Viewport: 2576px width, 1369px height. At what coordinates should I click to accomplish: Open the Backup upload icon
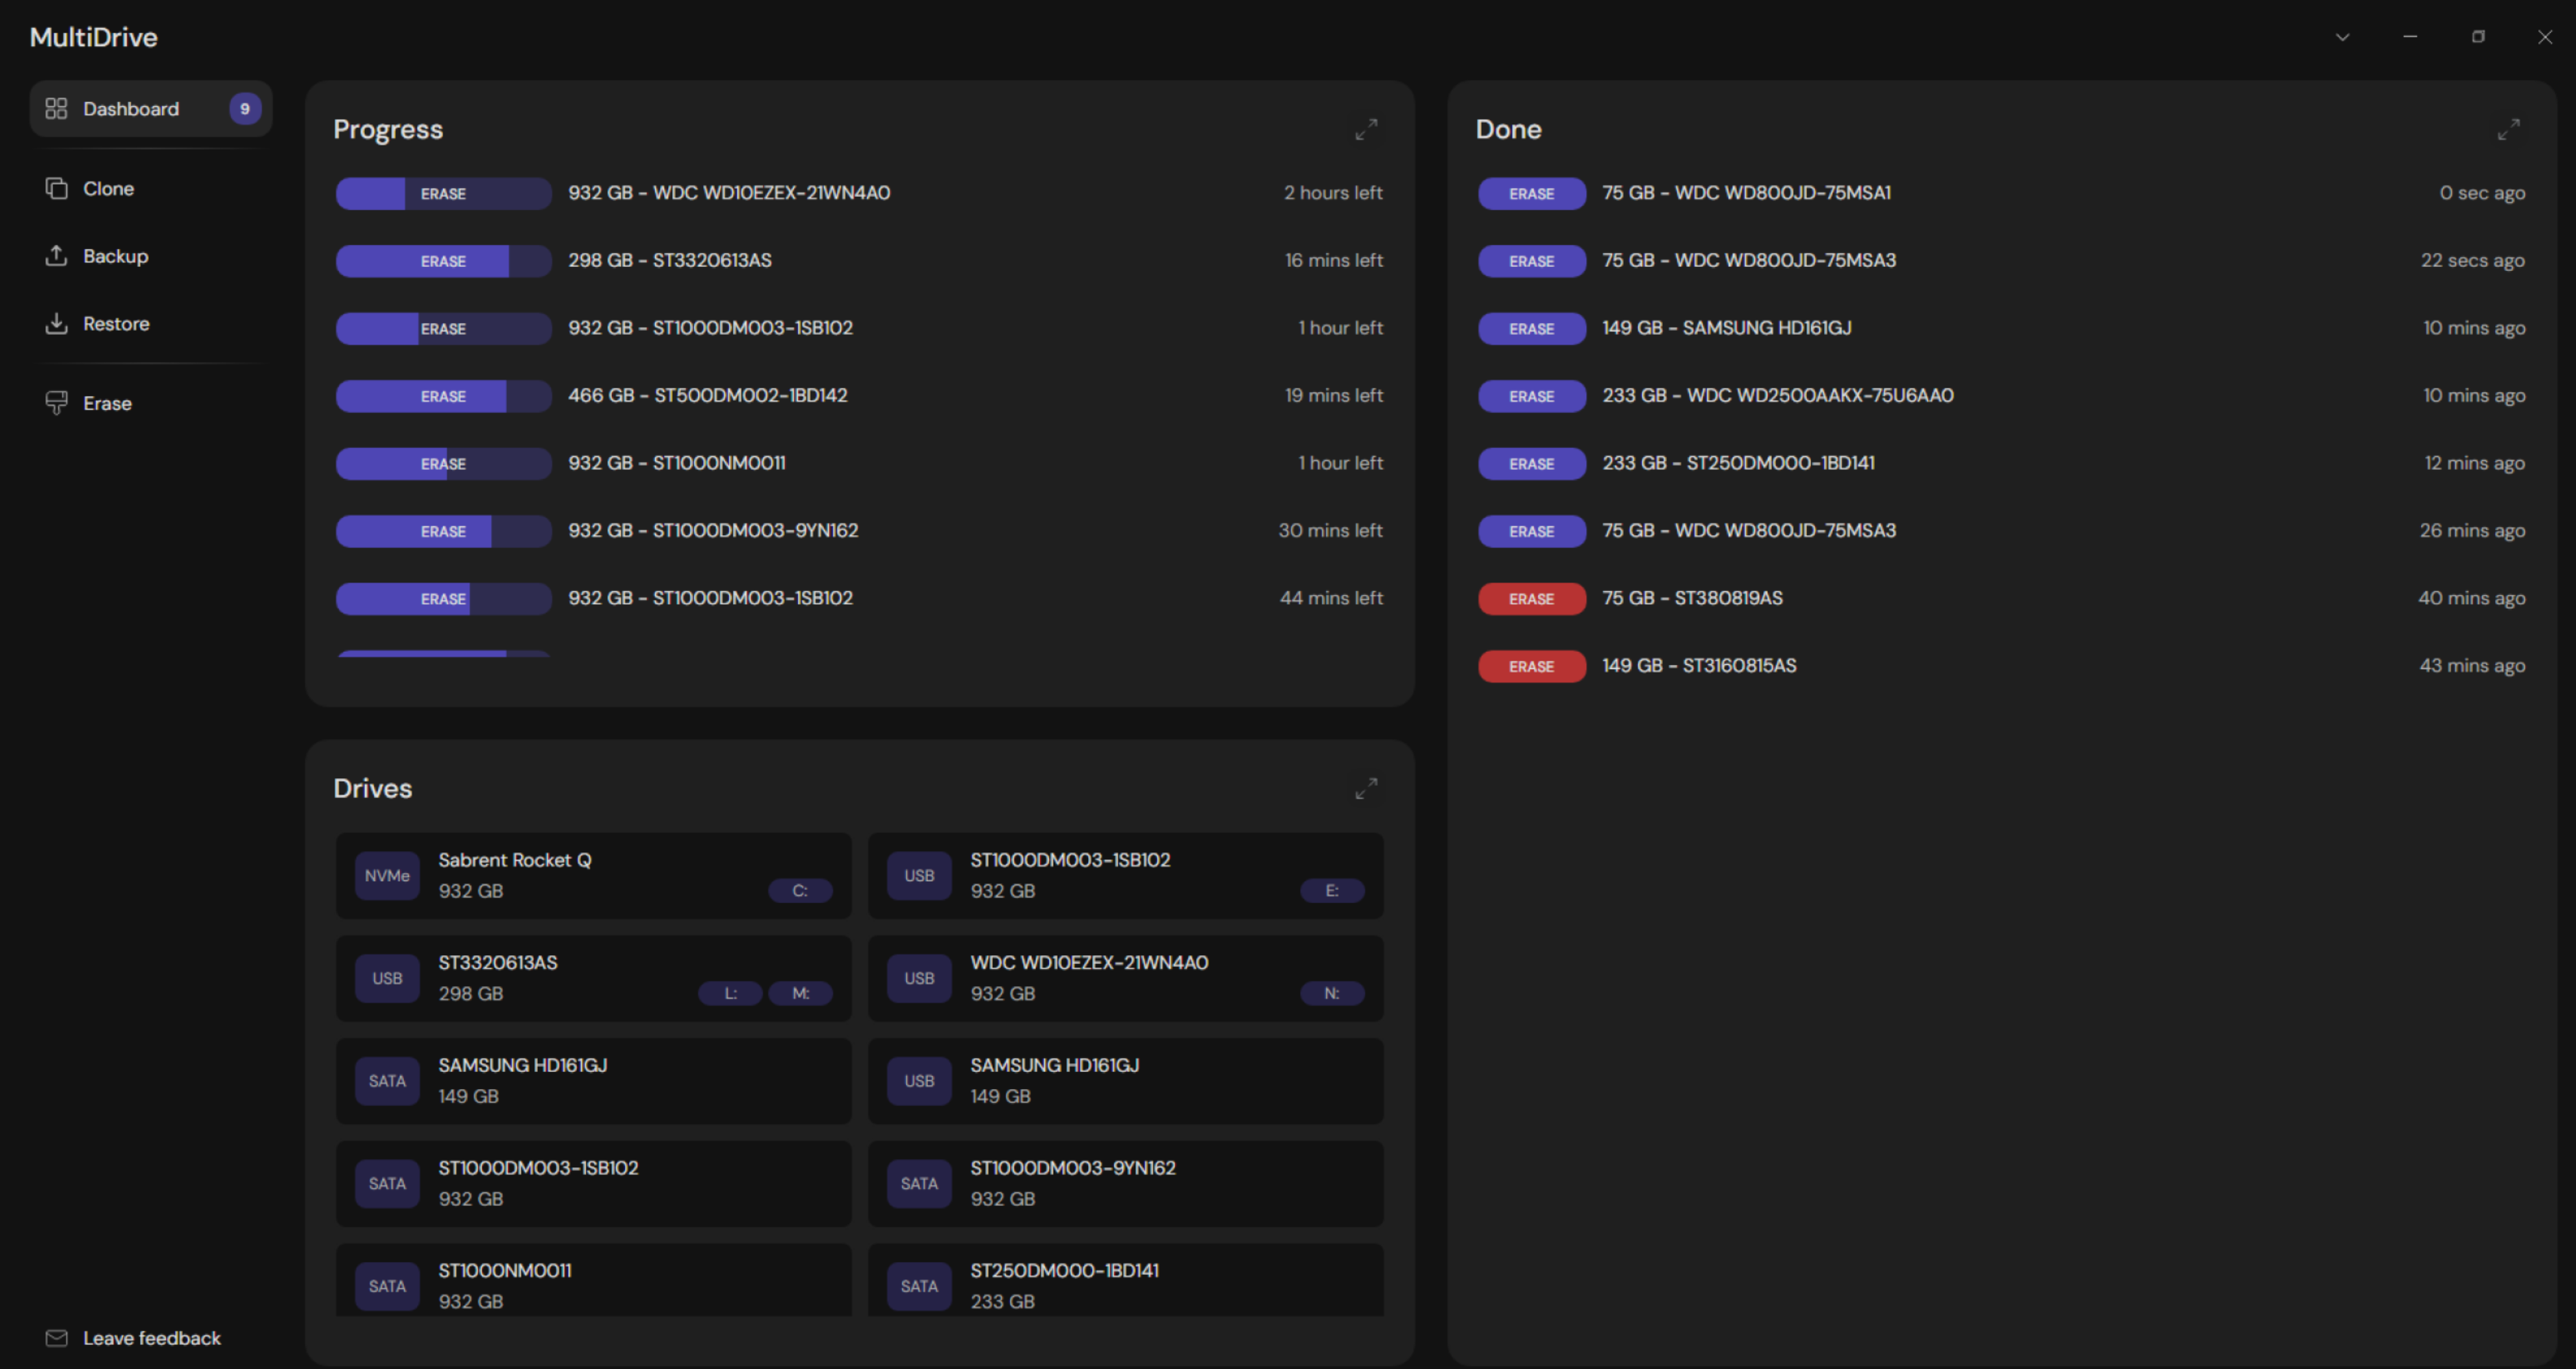coord(57,255)
